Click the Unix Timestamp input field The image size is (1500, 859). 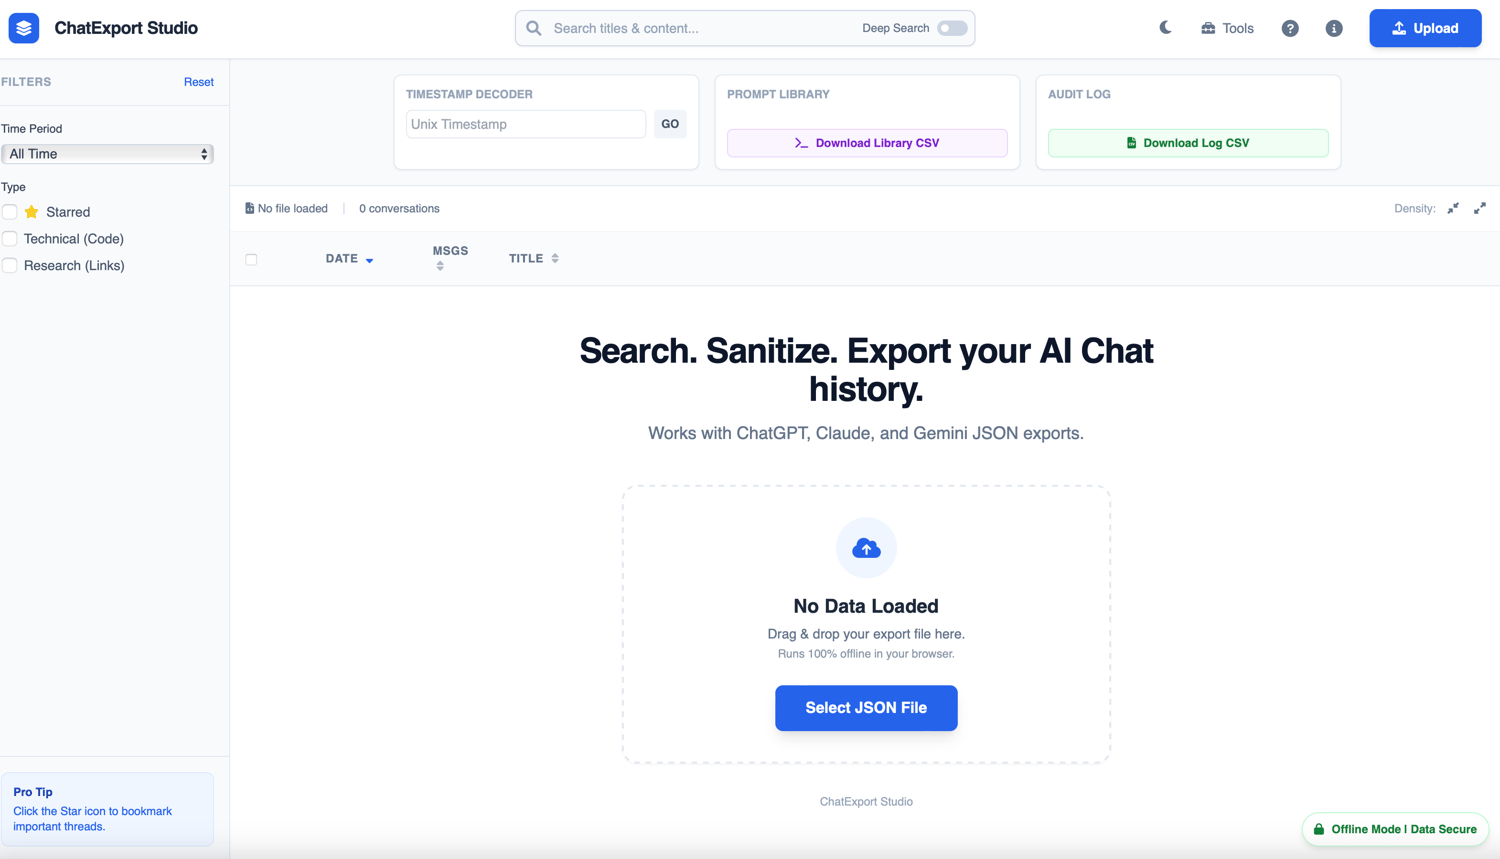click(x=526, y=124)
